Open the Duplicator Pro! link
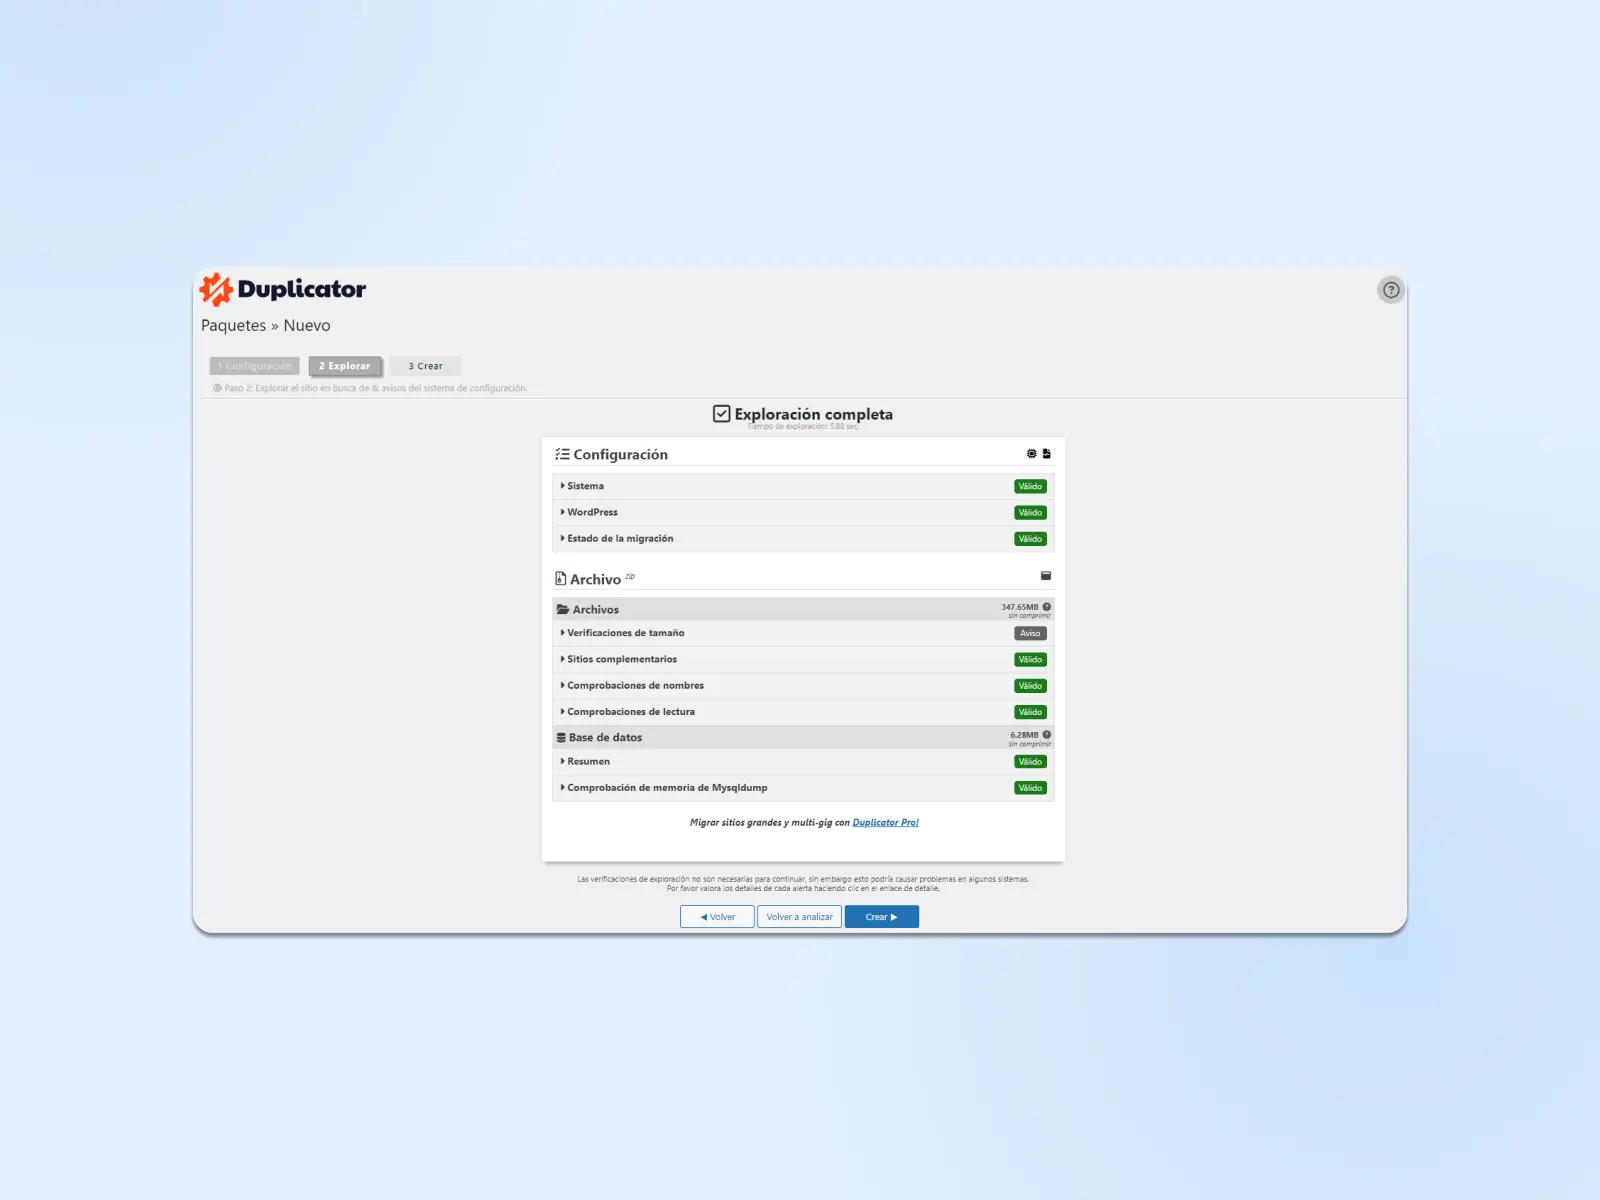 click(x=885, y=823)
